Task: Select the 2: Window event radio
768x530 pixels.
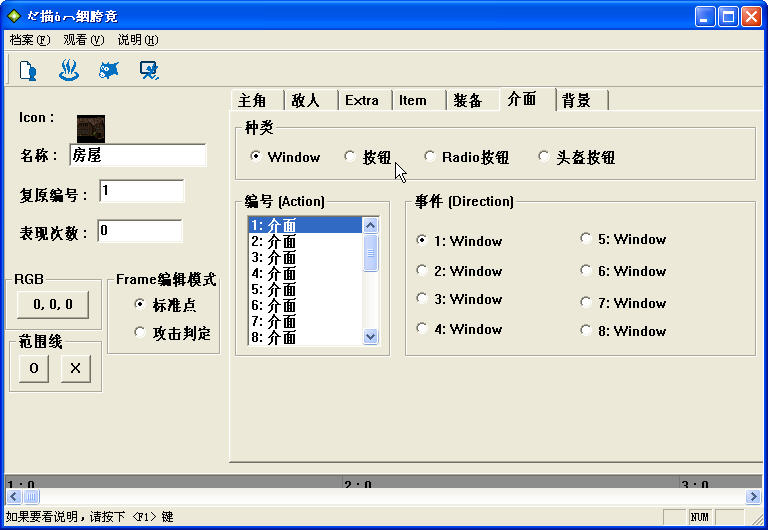Action: pyautogui.click(x=459, y=270)
